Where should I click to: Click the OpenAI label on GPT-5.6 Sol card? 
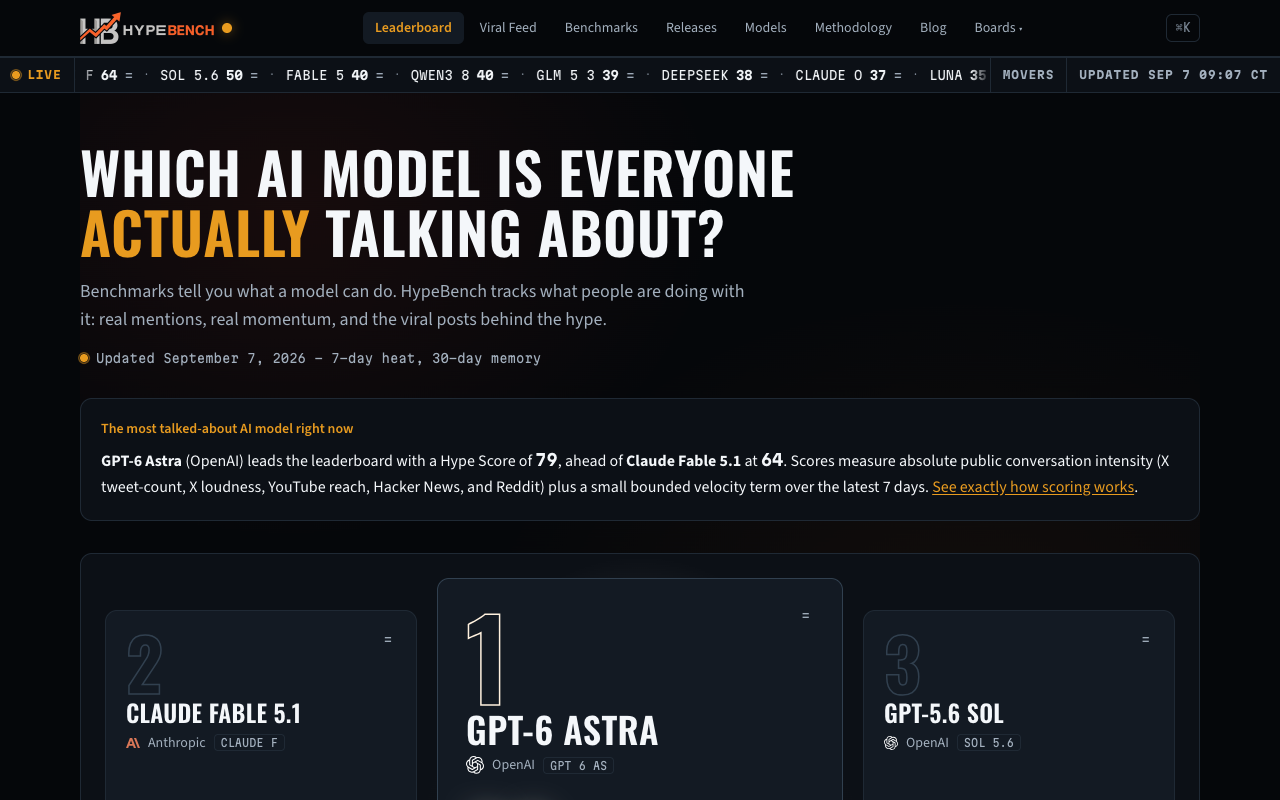[927, 743]
